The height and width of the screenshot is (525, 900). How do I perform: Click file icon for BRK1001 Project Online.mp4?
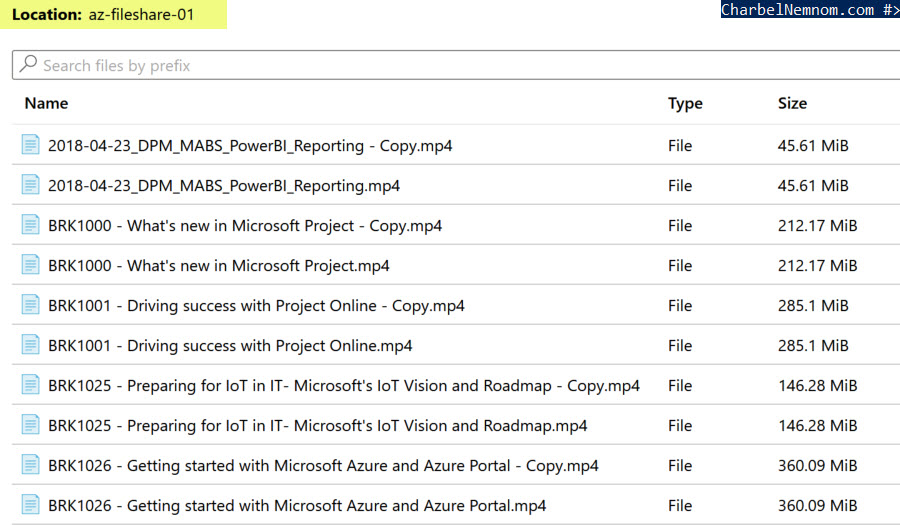(x=30, y=345)
